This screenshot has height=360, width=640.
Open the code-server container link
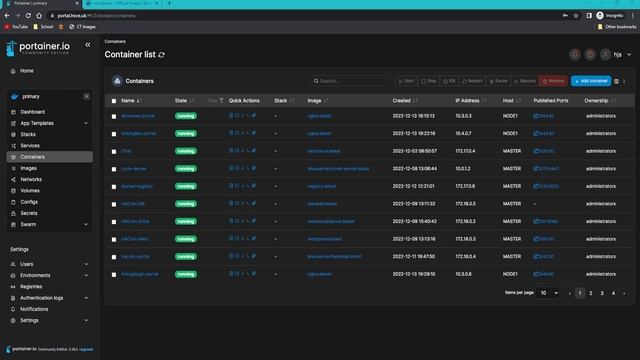(x=133, y=169)
